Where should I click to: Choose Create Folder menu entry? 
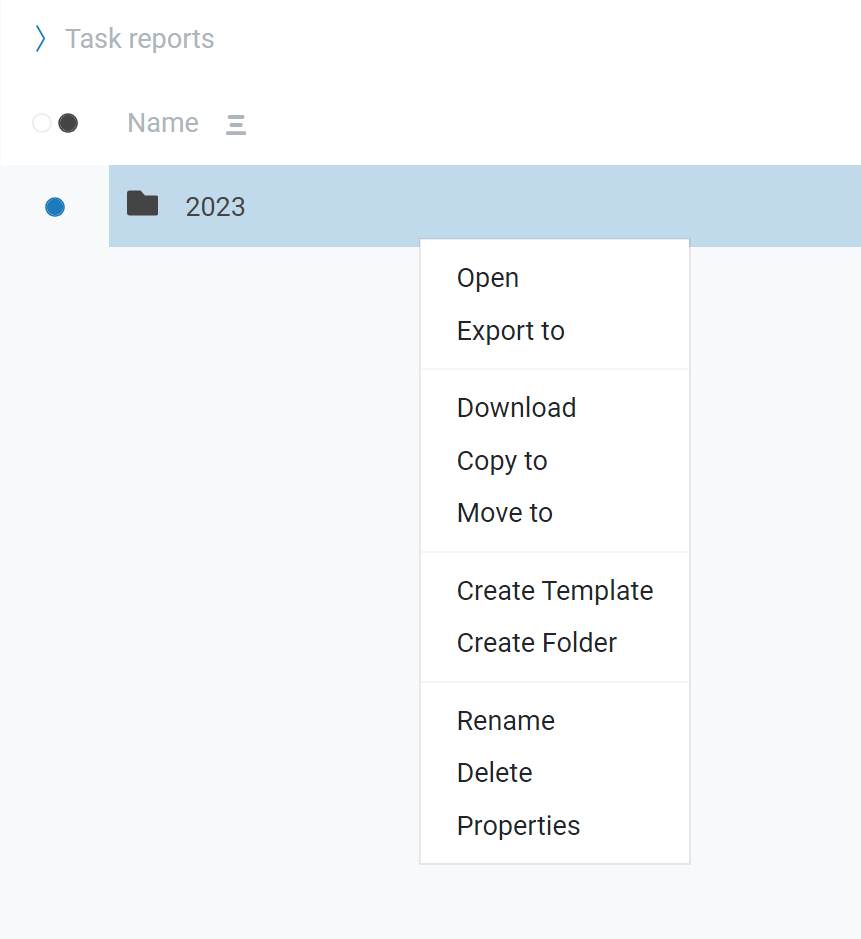point(537,643)
